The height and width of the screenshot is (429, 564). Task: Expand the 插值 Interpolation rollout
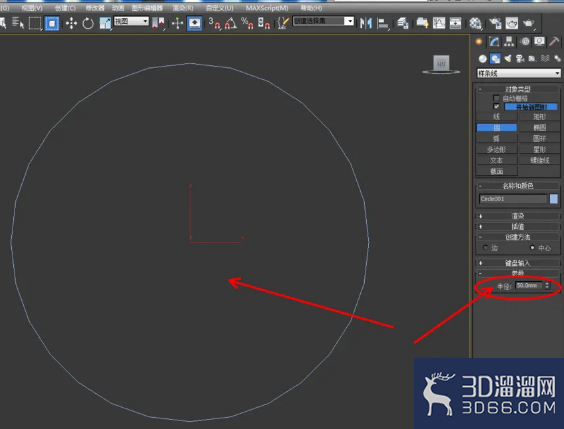coord(518,227)
